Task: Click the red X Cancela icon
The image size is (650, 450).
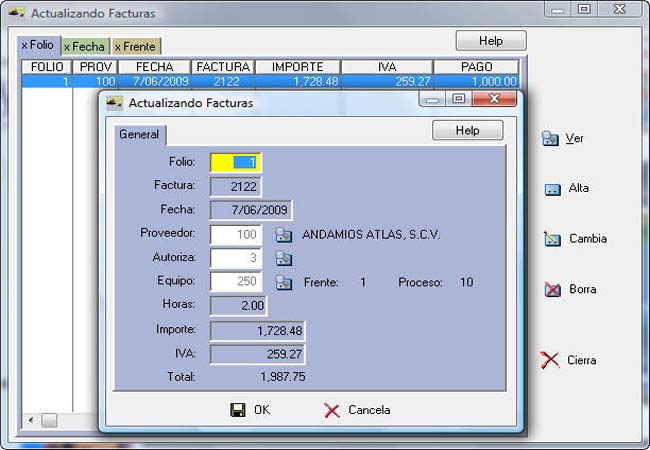Action: 332,410
